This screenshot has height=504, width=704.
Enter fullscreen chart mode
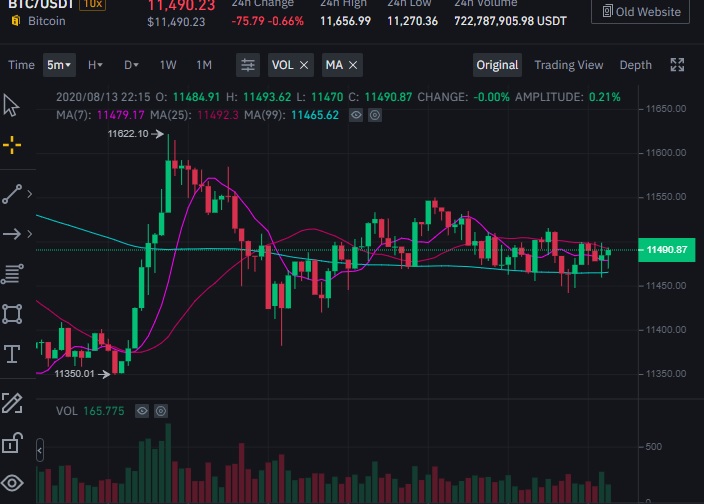coord(677,65)
